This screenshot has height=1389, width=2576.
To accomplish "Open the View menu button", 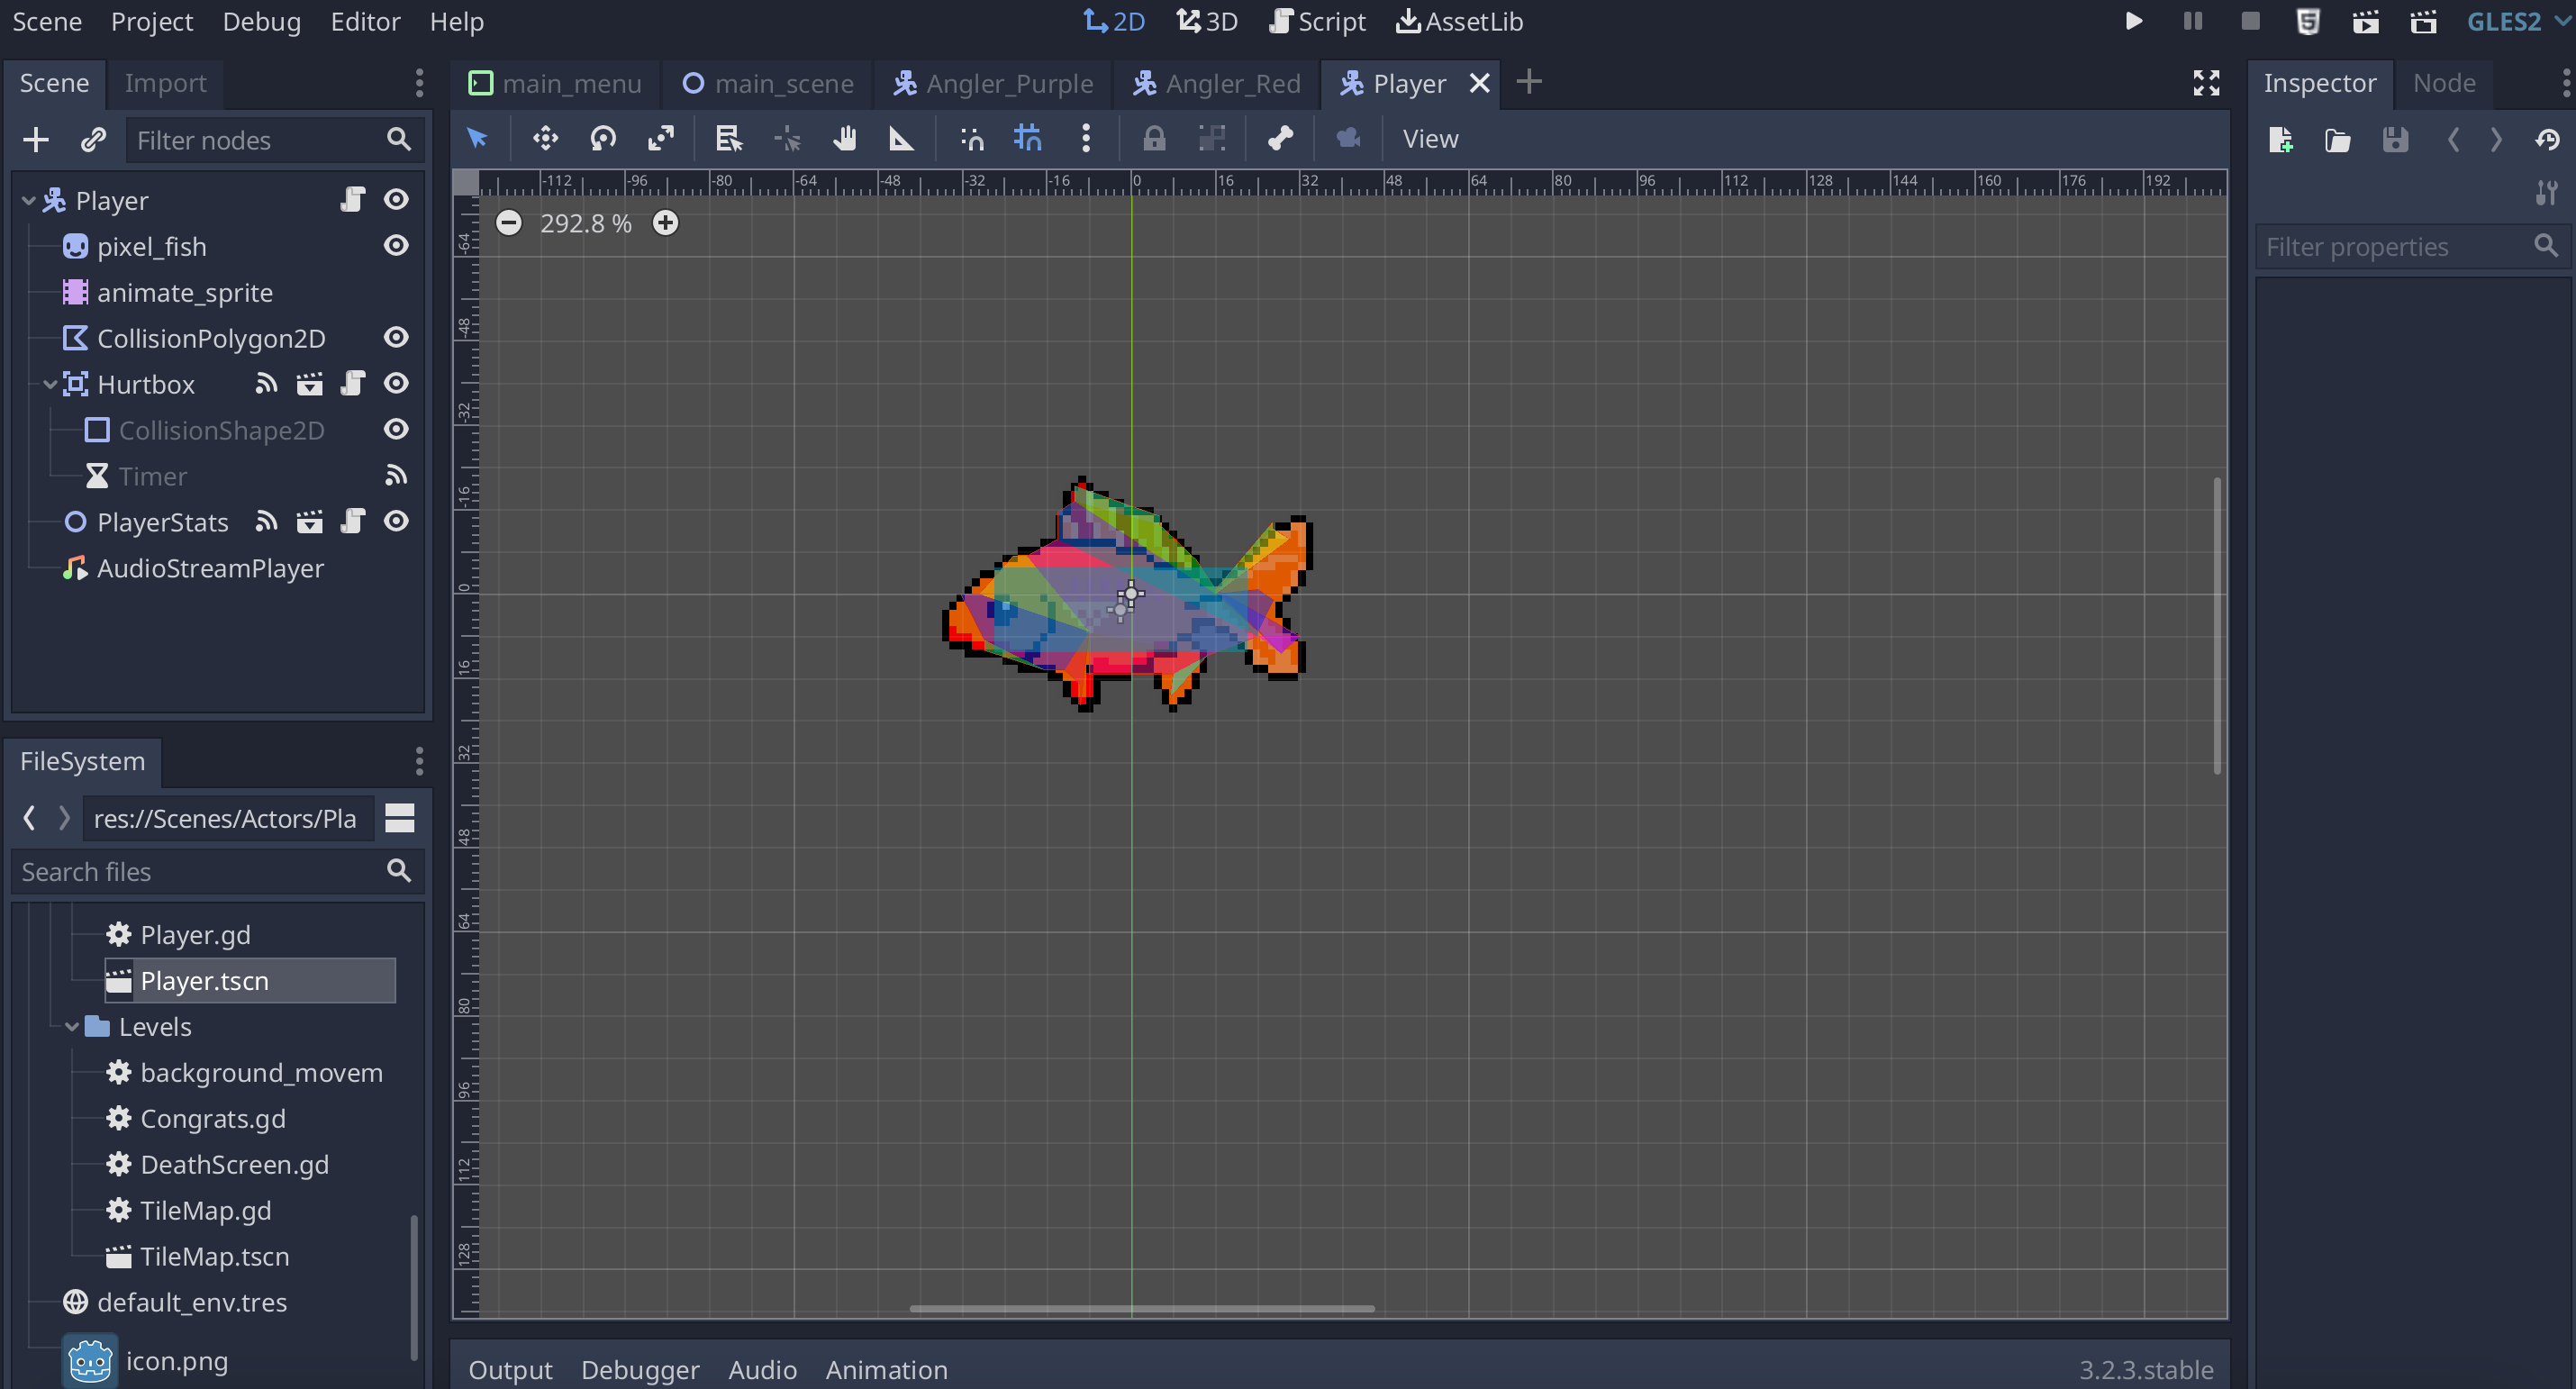I will point(1430,138).
